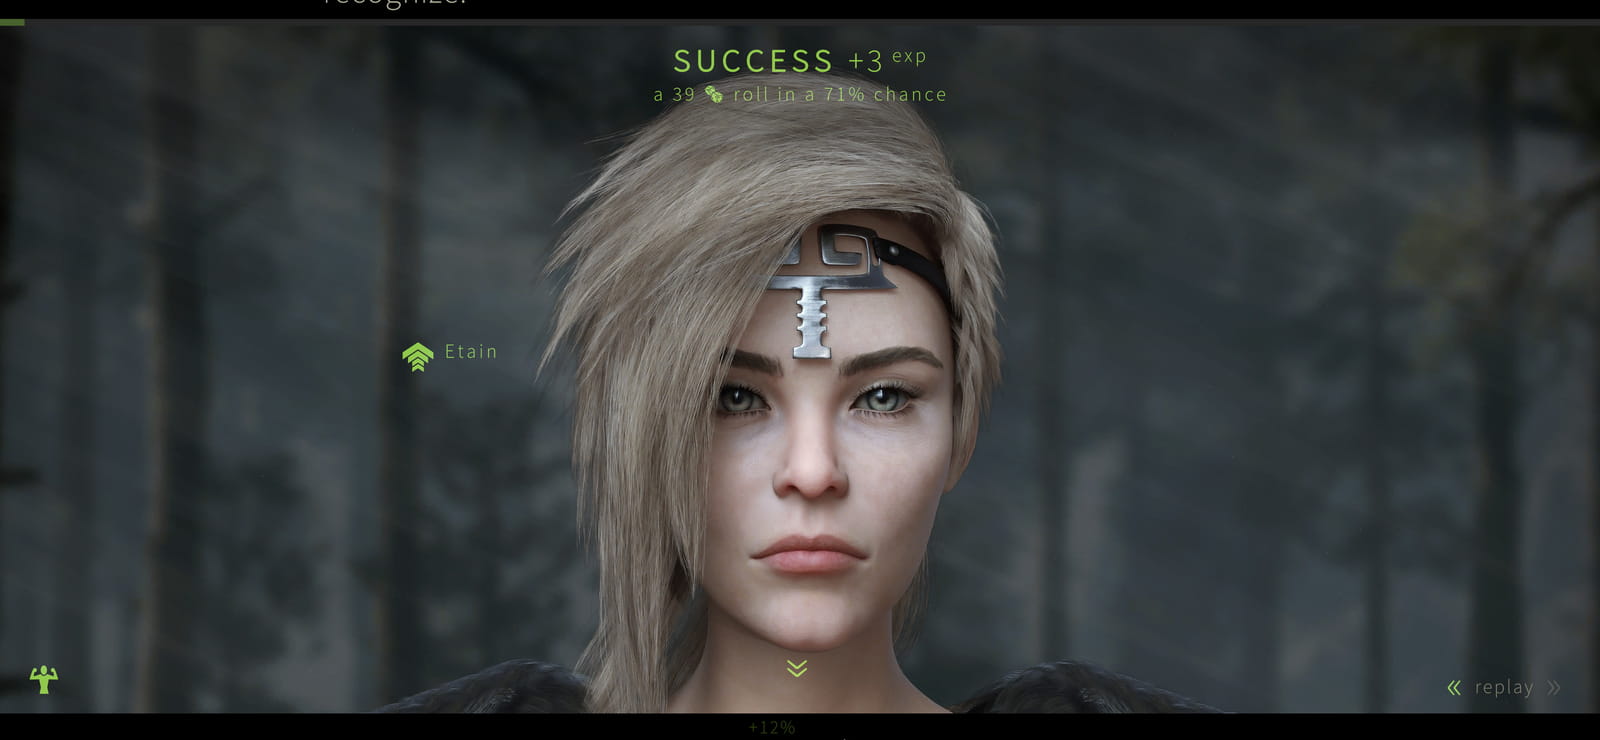Click the roll value 39

pyautogui.click(x=684, y=94)
